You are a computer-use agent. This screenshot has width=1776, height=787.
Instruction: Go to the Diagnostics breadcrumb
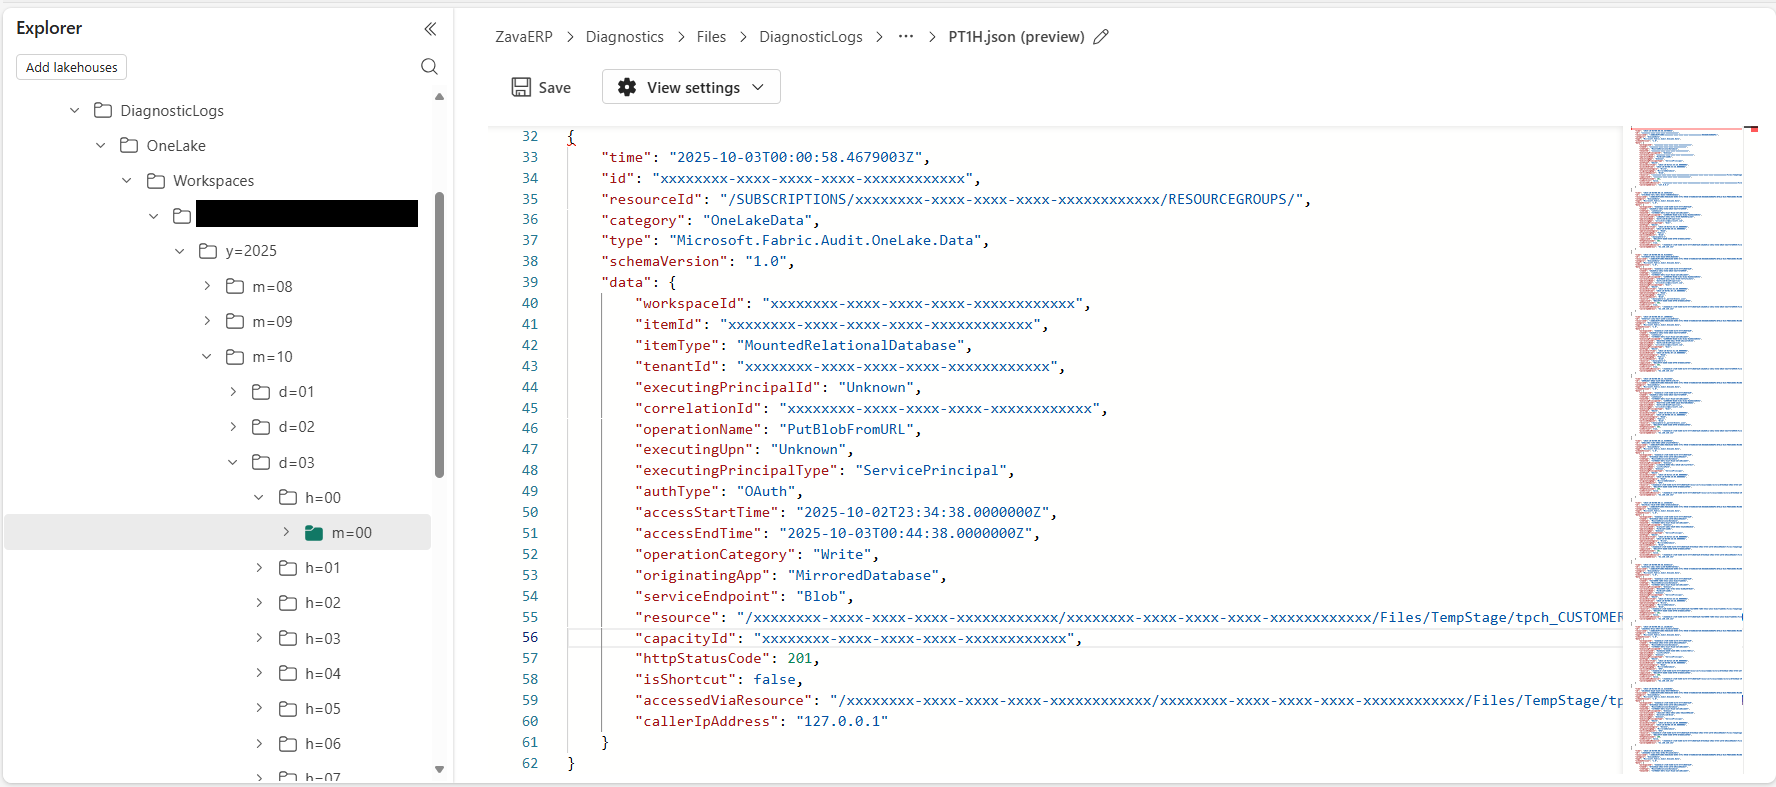click(624, 37)
